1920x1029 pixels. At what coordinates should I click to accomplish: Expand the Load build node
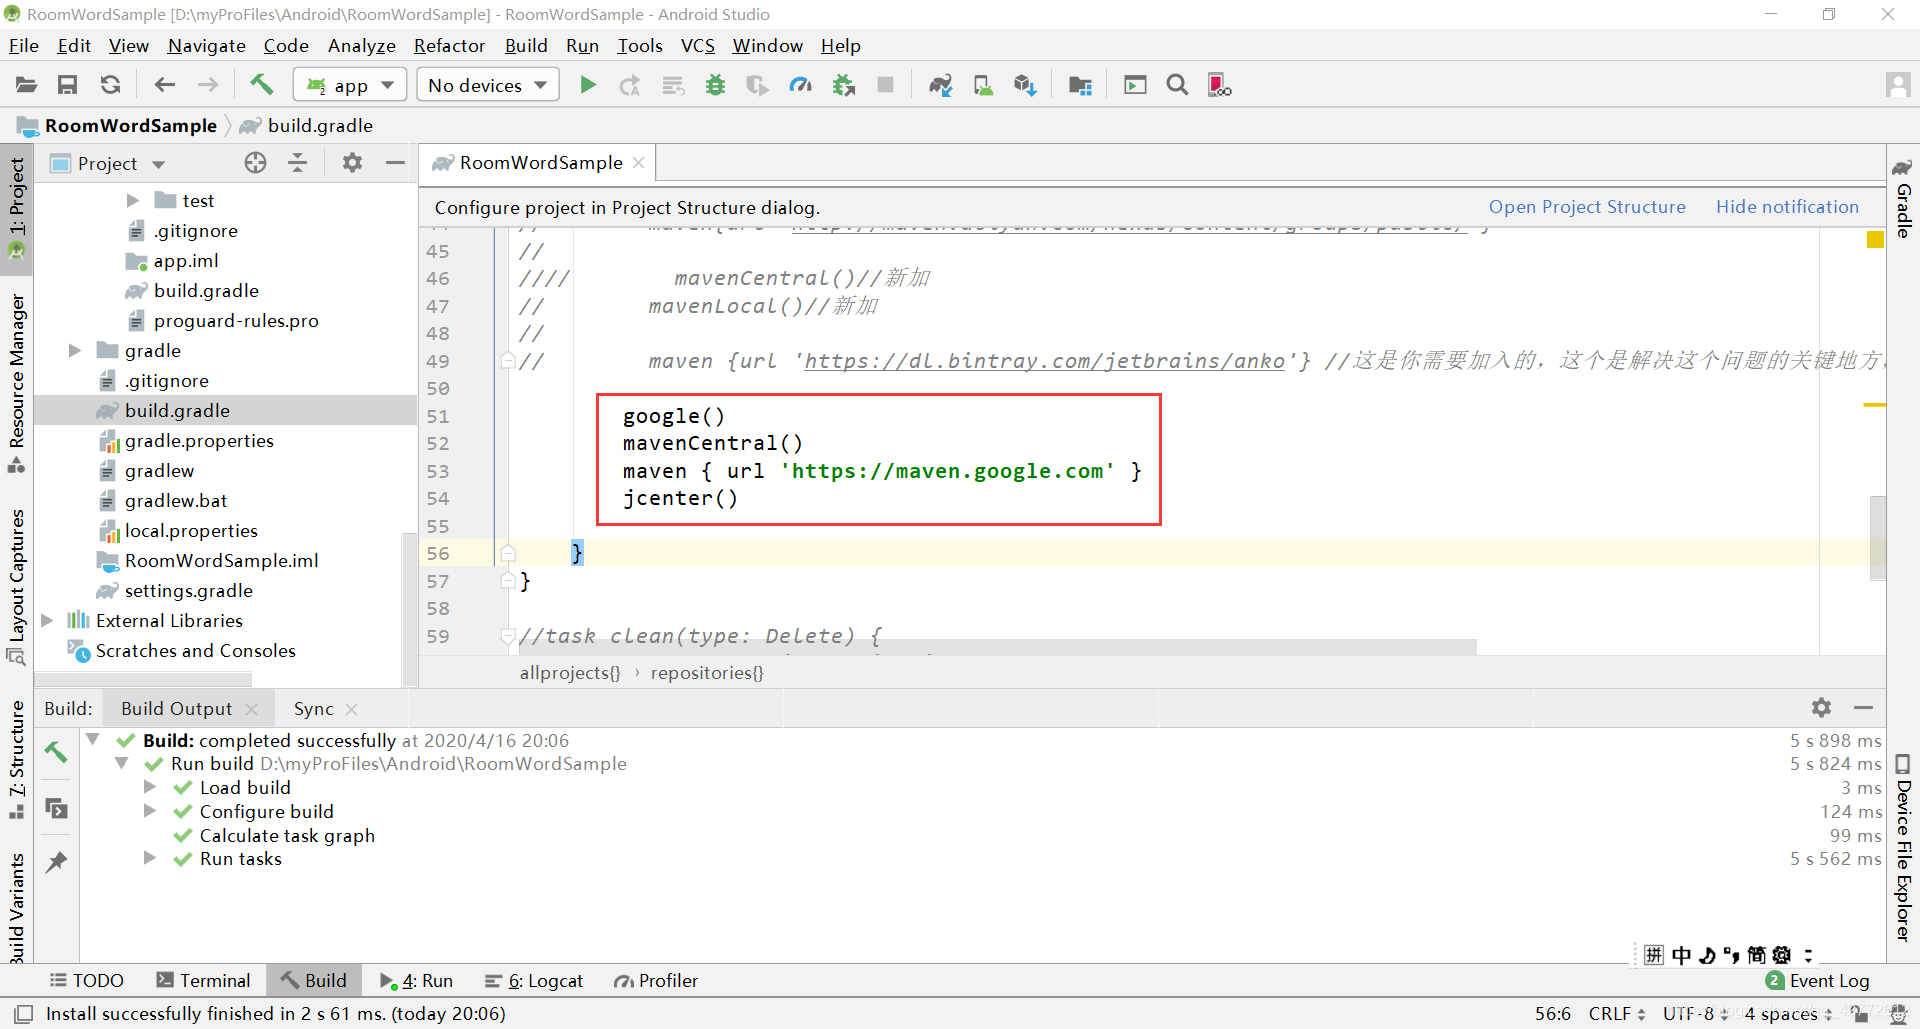pyautogui.click(x=150, y=787)
